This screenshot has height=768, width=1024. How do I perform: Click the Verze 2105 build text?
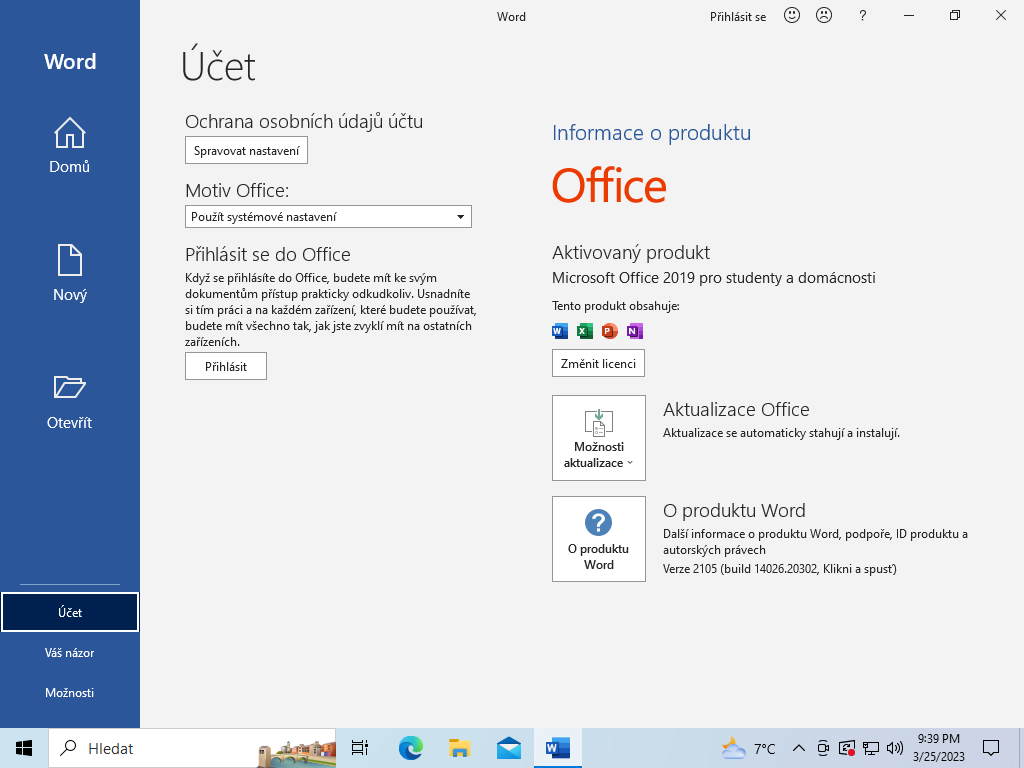pos(780,569)
